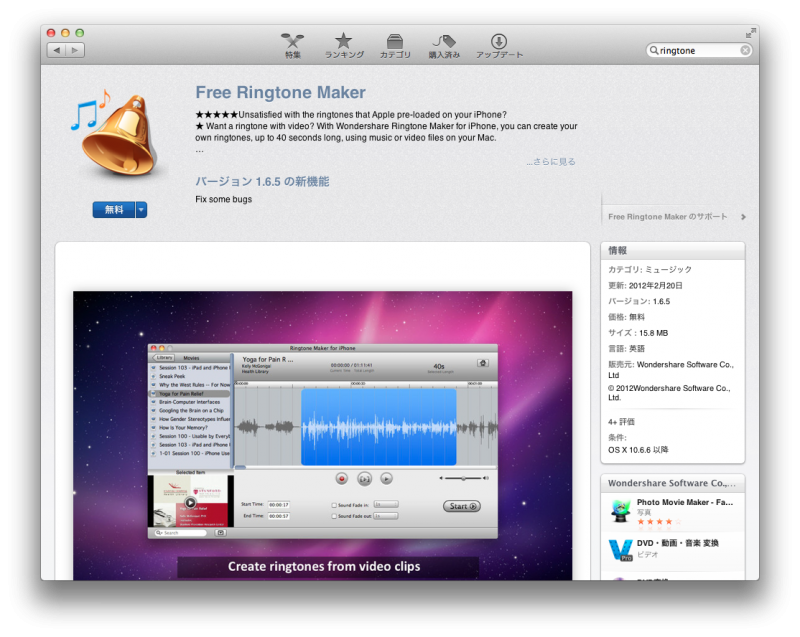Click バージョン: 1.6.5 info row
Image resolution: width=800 pixels, height=637 pixels.
pyautogui.click(x=639, y=301)
